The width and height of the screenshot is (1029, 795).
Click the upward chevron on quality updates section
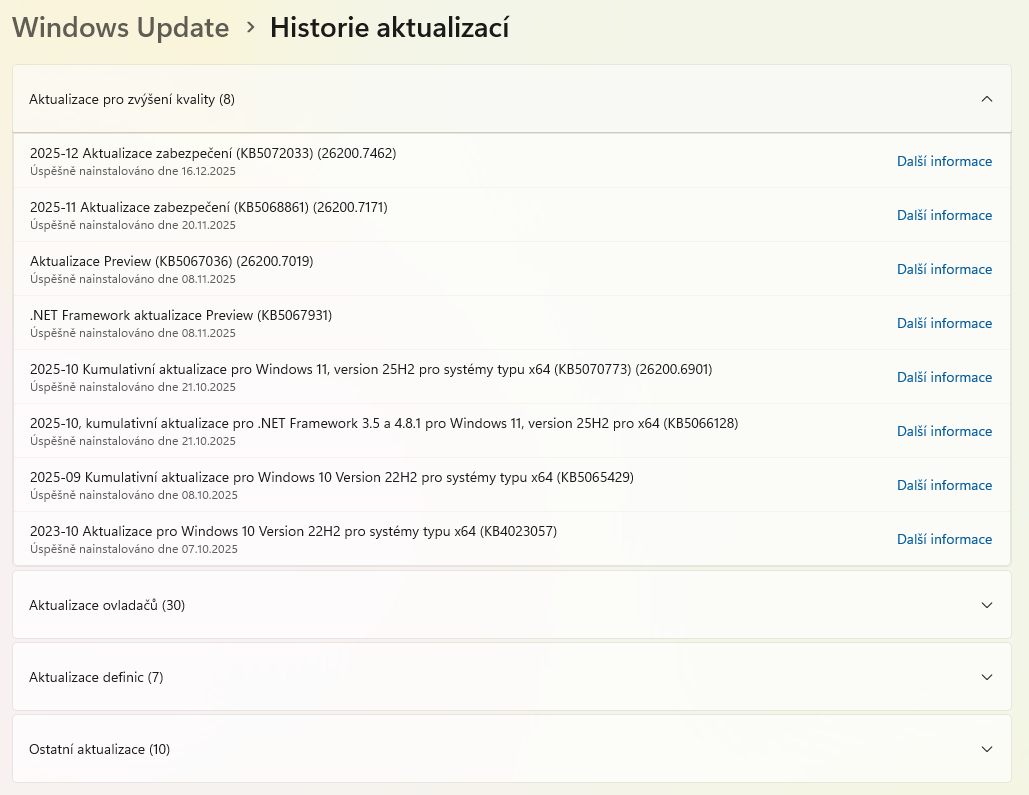click(x=987, y=99)
